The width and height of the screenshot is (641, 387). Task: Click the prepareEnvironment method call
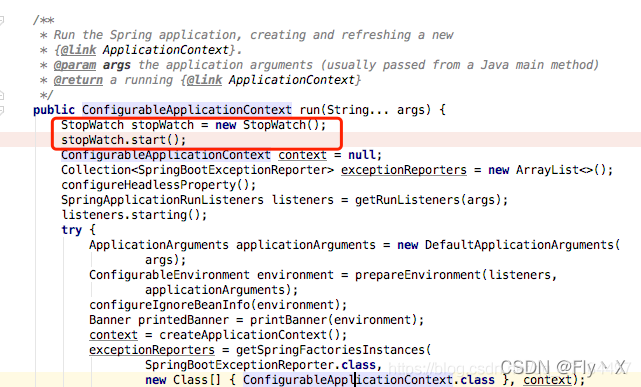(418, 275)
